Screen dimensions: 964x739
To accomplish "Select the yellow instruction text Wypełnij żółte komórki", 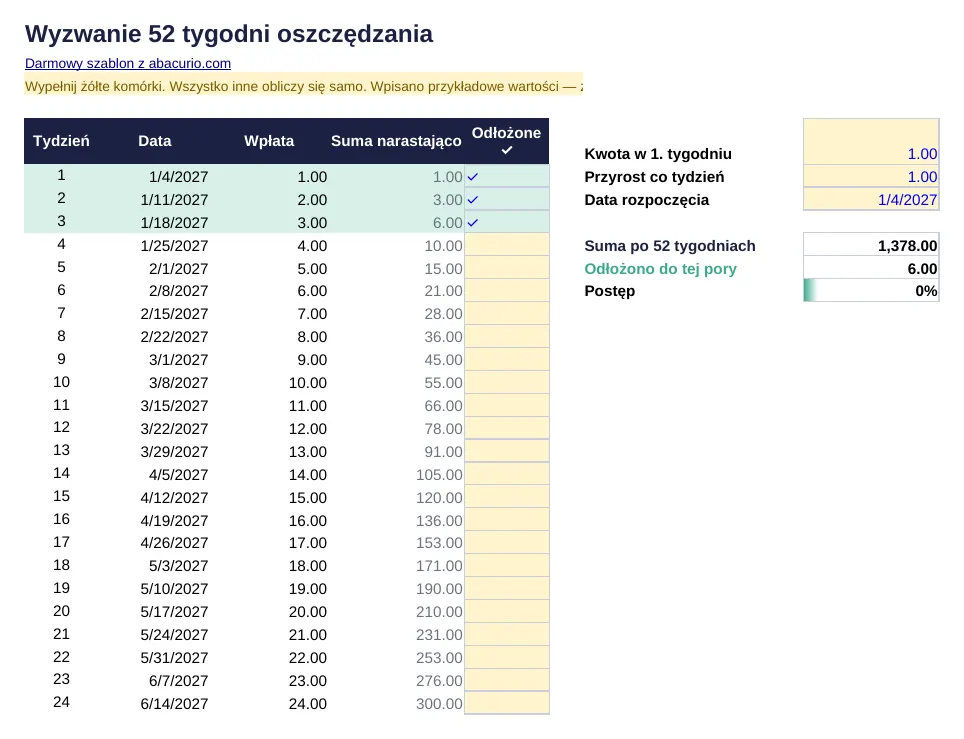I will 304,86.
